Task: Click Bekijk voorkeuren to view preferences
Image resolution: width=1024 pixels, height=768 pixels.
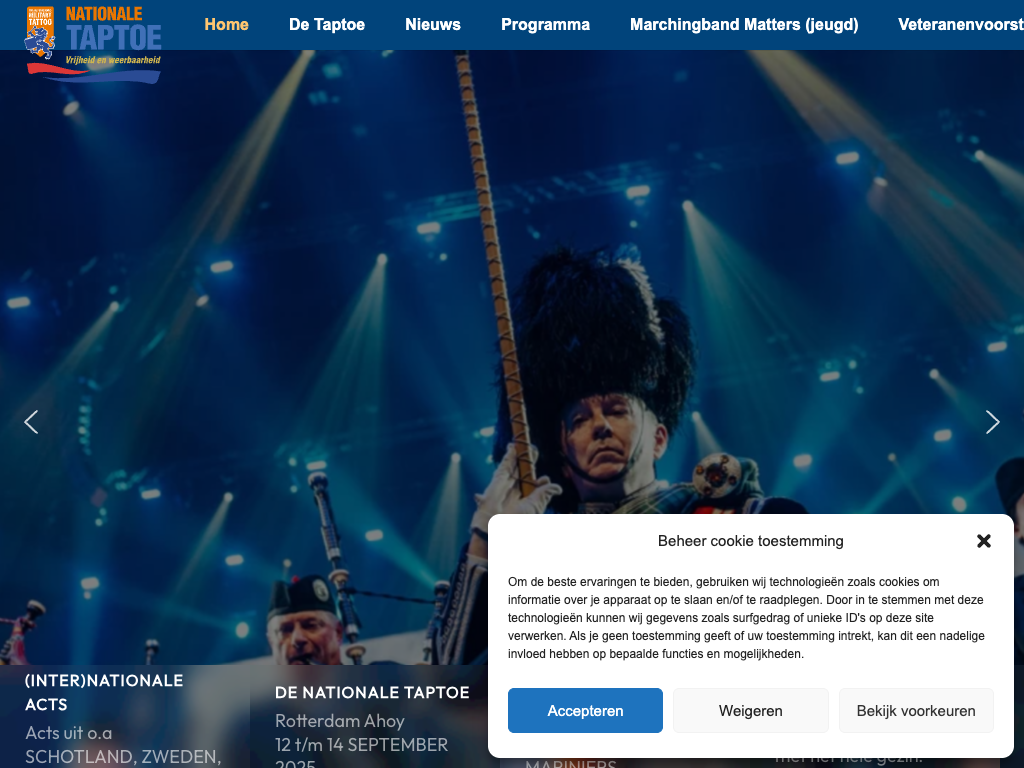Action: coord(916,711)
